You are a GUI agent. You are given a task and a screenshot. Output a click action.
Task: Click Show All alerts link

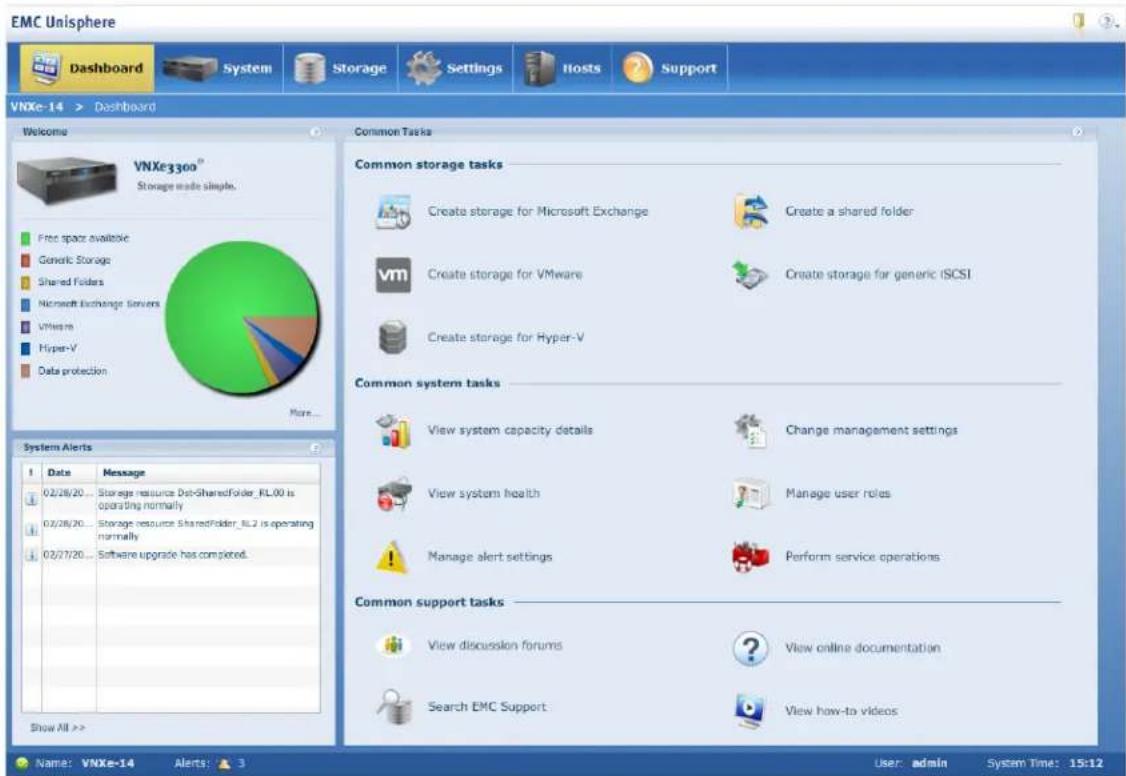tap(57, 728)
